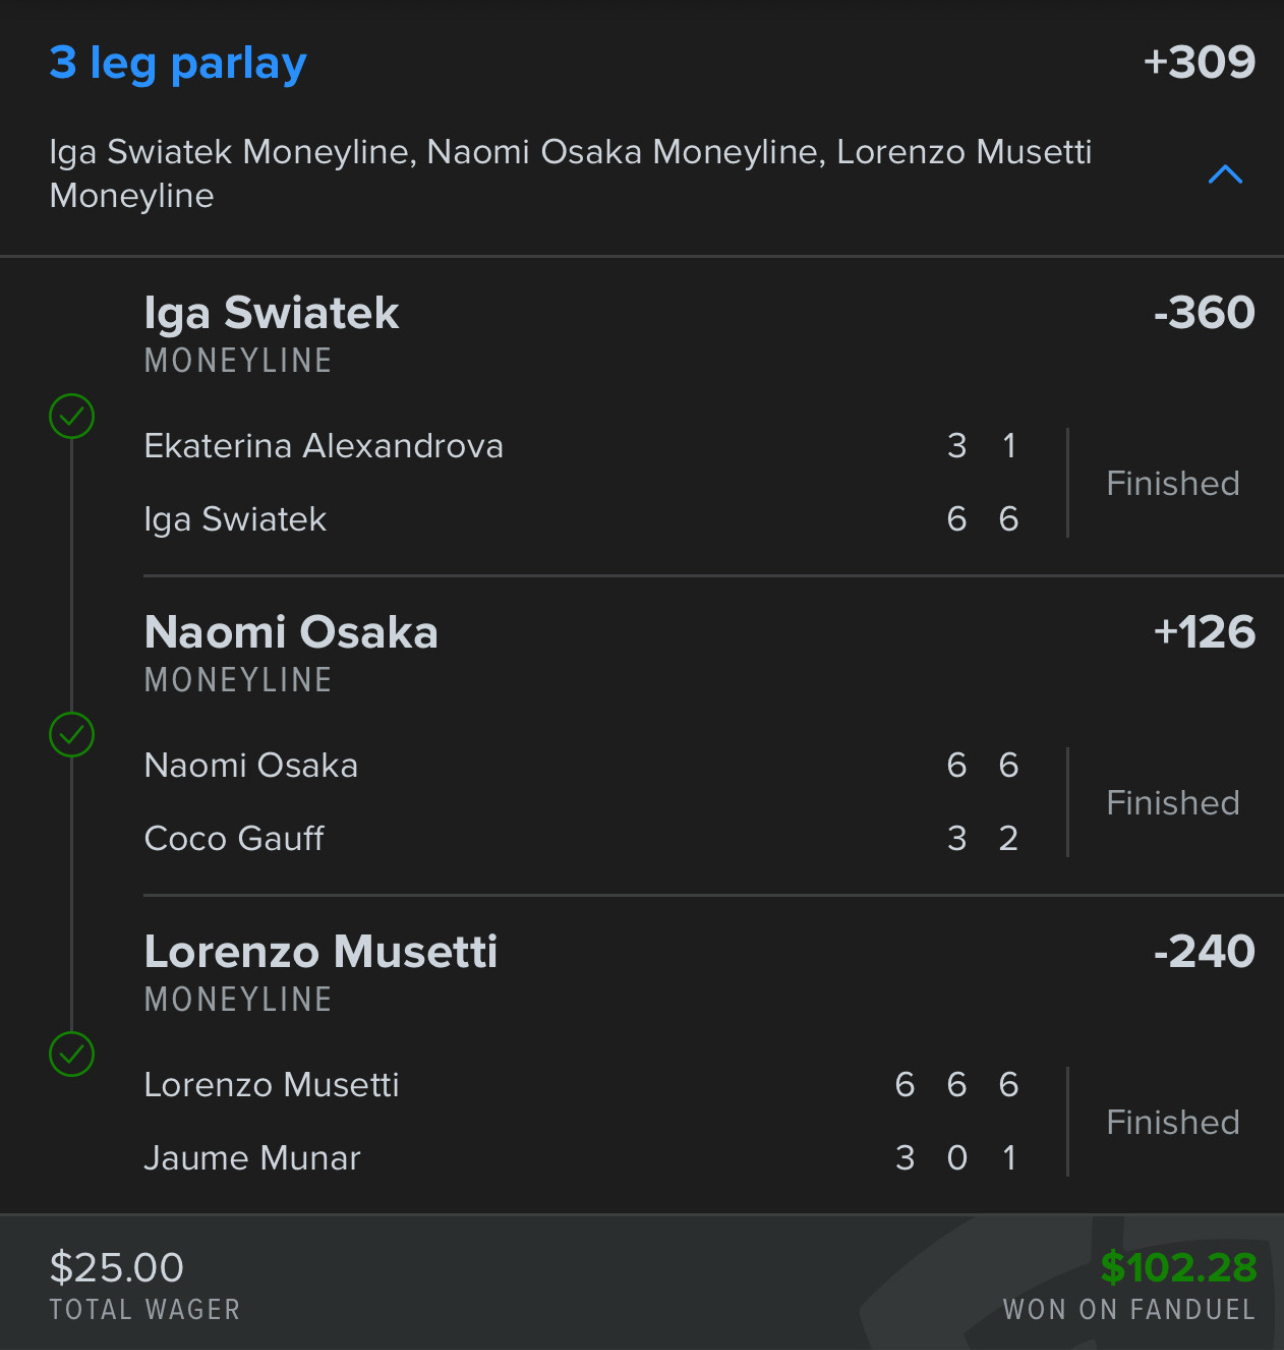This screenshot has height=1350, width=1284.
Task: Tap the Finished status of Swiatek match
Action: click(1173, 484)
